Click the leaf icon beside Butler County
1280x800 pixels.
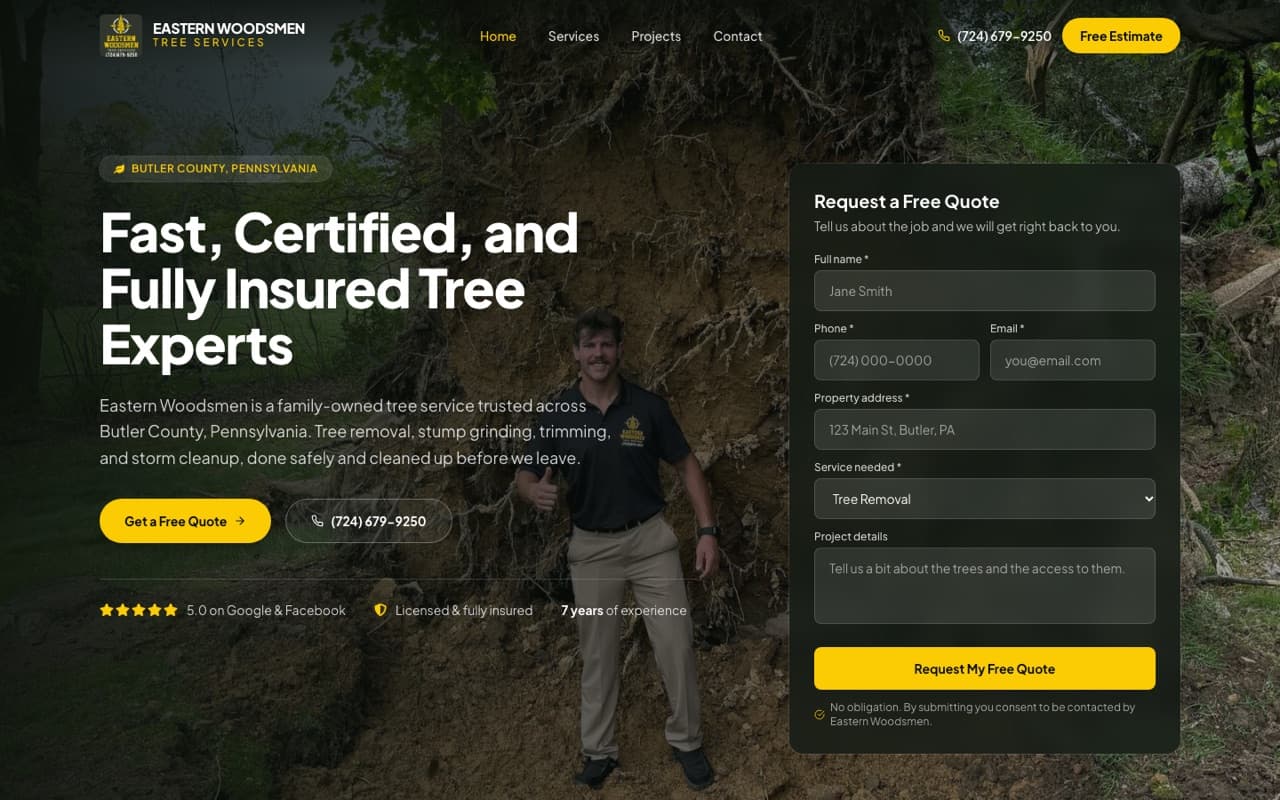tap(120, 169)
